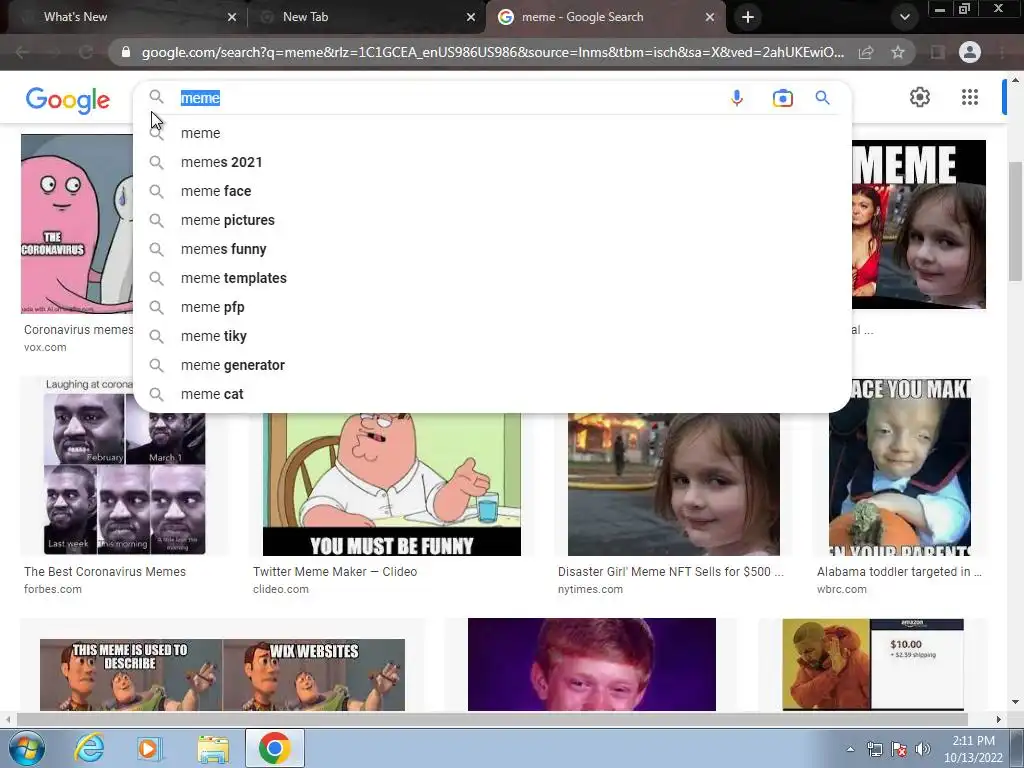Select the meme - Google Search tab

point(605,17)
